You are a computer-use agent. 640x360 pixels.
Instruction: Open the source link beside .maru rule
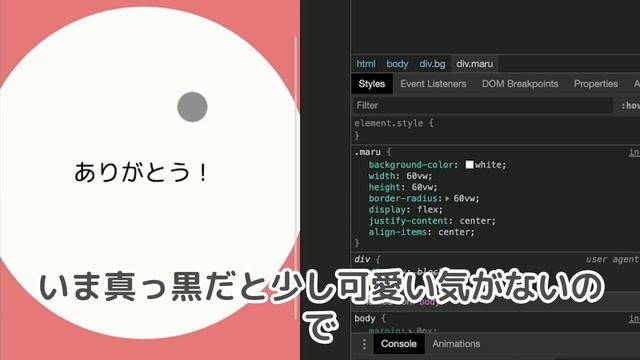tap(634, 152)
